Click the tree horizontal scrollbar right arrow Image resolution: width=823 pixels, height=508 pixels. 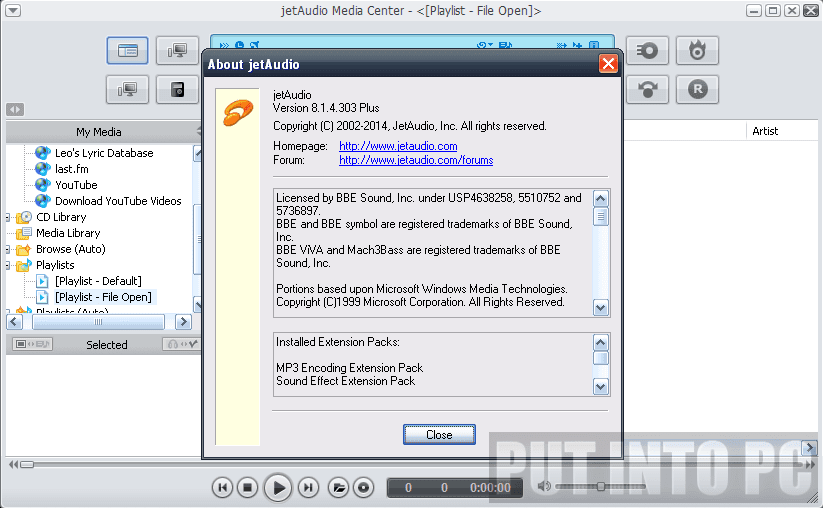tap(183, 322)
